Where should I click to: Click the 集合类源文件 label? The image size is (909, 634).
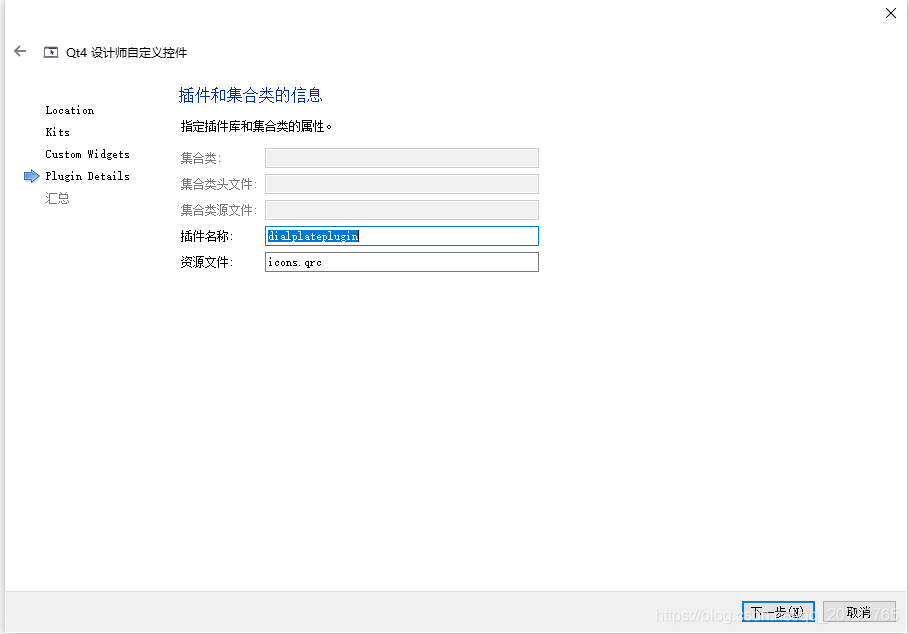pos(219,210)
